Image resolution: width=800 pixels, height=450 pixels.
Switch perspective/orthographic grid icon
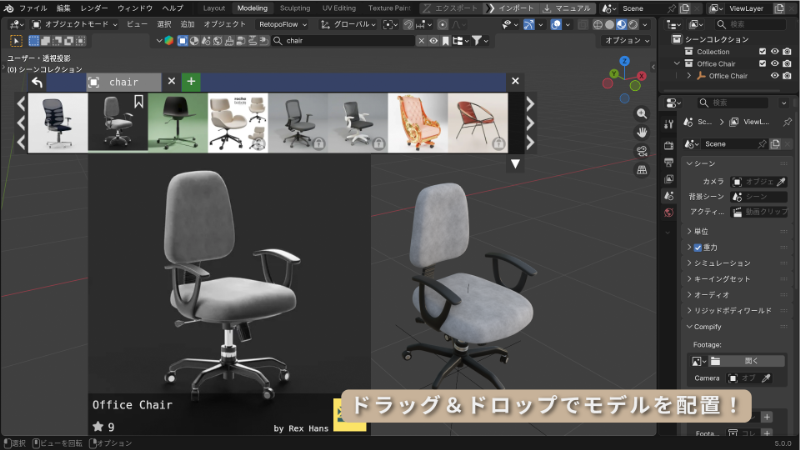[642, 170]
